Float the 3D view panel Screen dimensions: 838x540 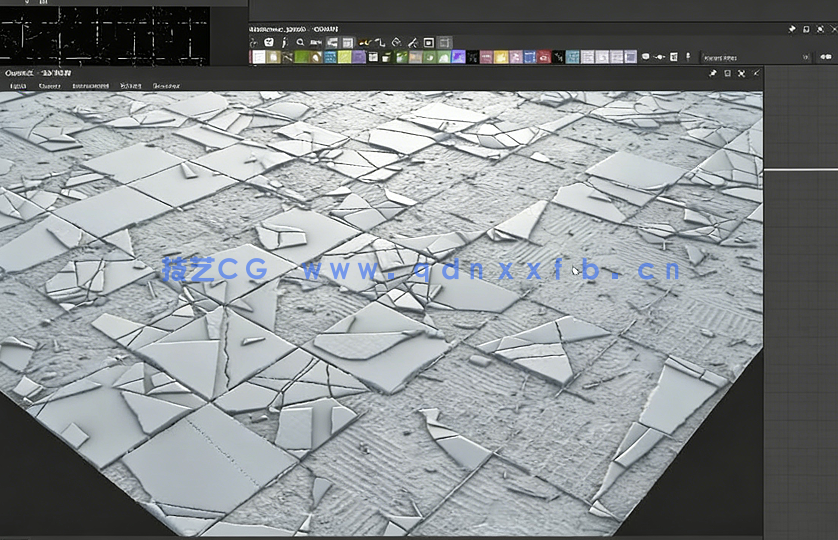pos(727,73)
